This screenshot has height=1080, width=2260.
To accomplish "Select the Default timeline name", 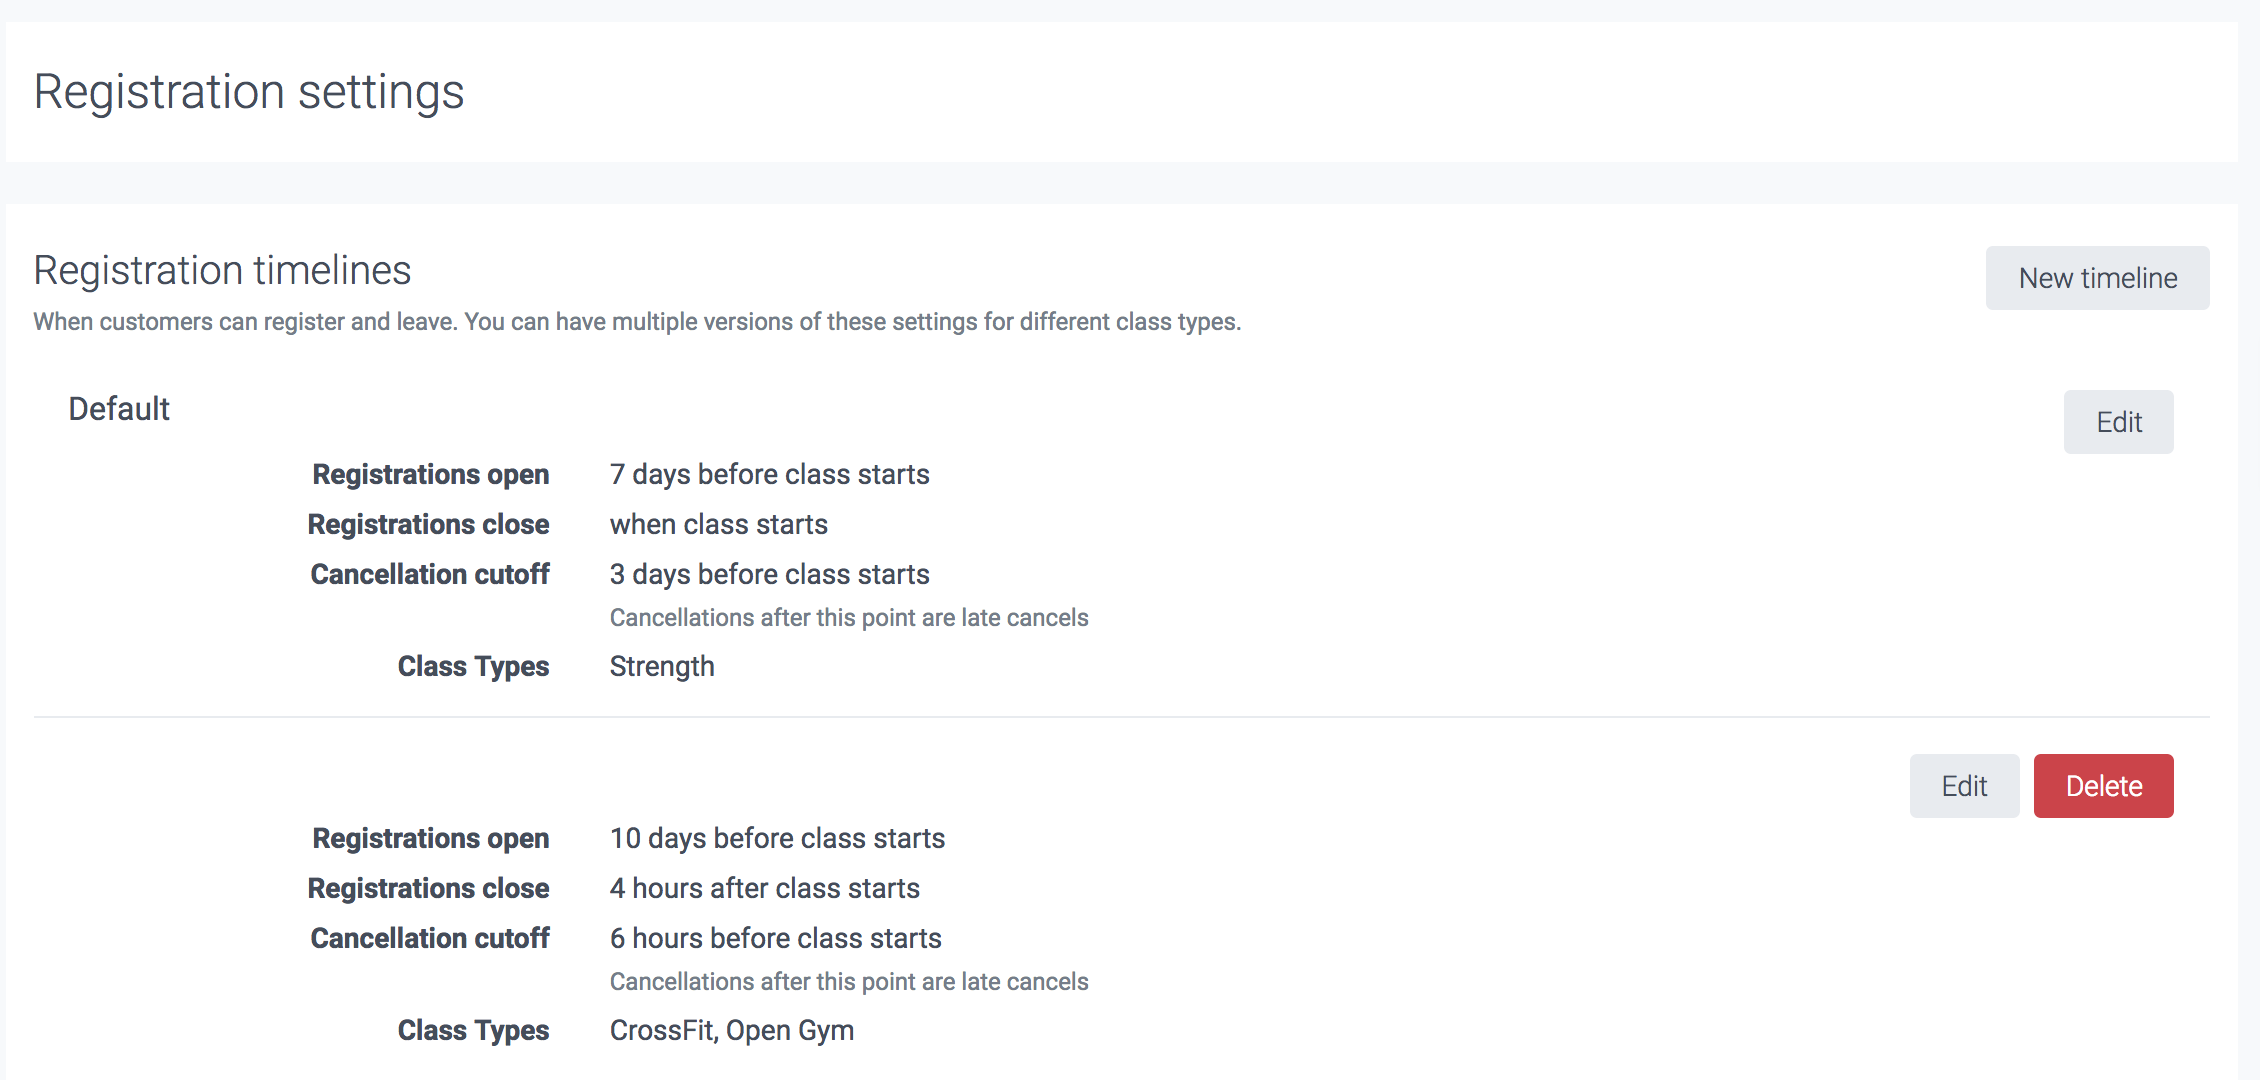I will (119, 409).
